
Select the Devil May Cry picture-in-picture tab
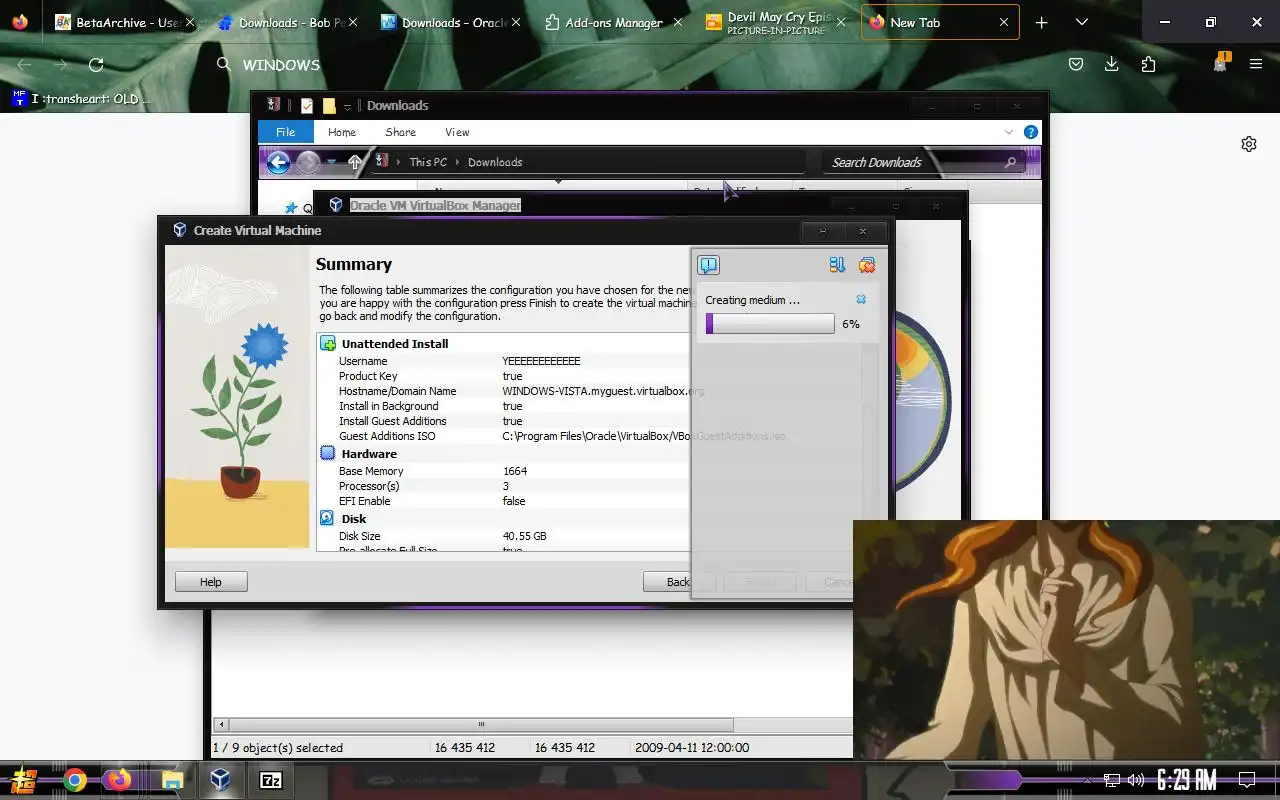[776, 22]
